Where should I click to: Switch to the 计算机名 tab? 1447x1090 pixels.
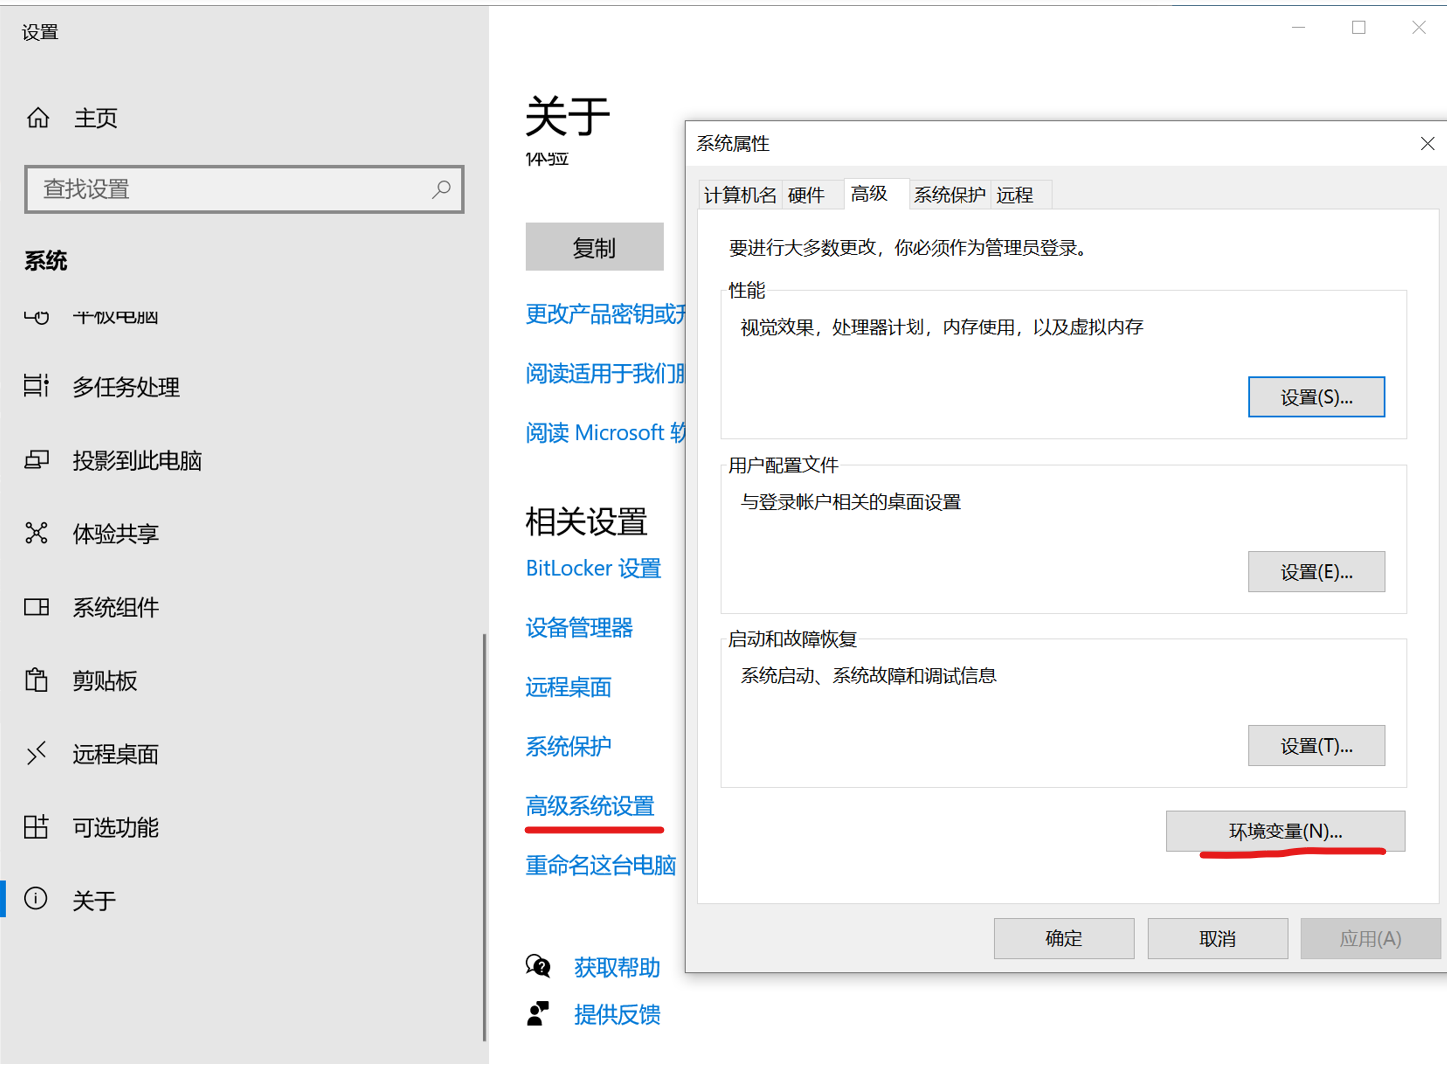pyautogui.click(x=740, y=195)
